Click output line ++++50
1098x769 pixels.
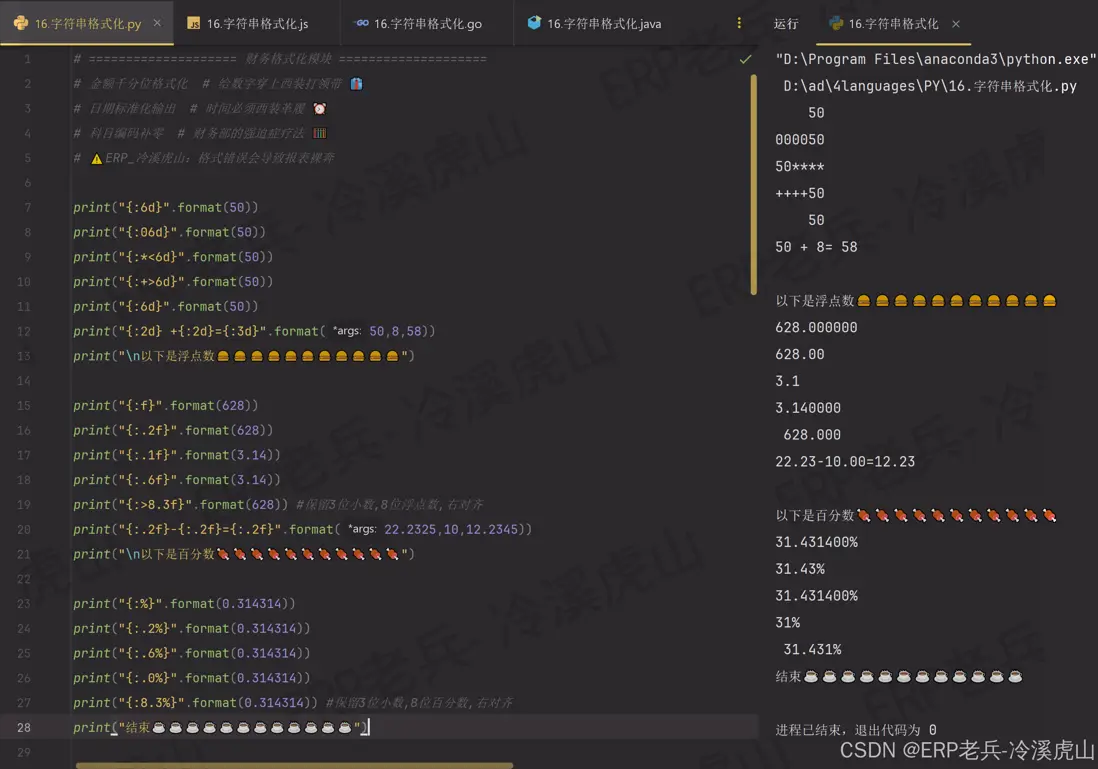[800, 193]
